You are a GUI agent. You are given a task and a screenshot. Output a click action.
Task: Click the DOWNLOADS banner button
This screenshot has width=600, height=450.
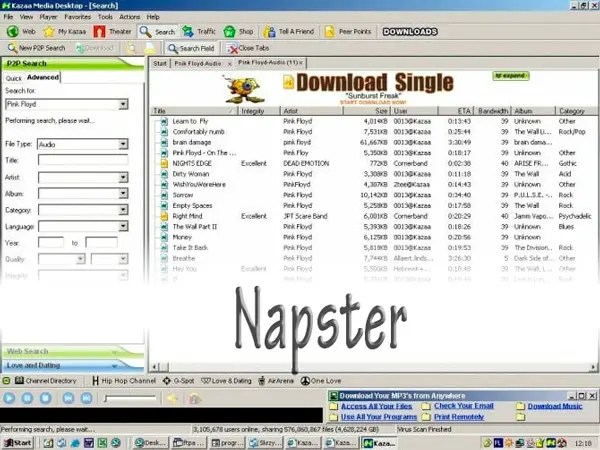[x=410, y=31]
